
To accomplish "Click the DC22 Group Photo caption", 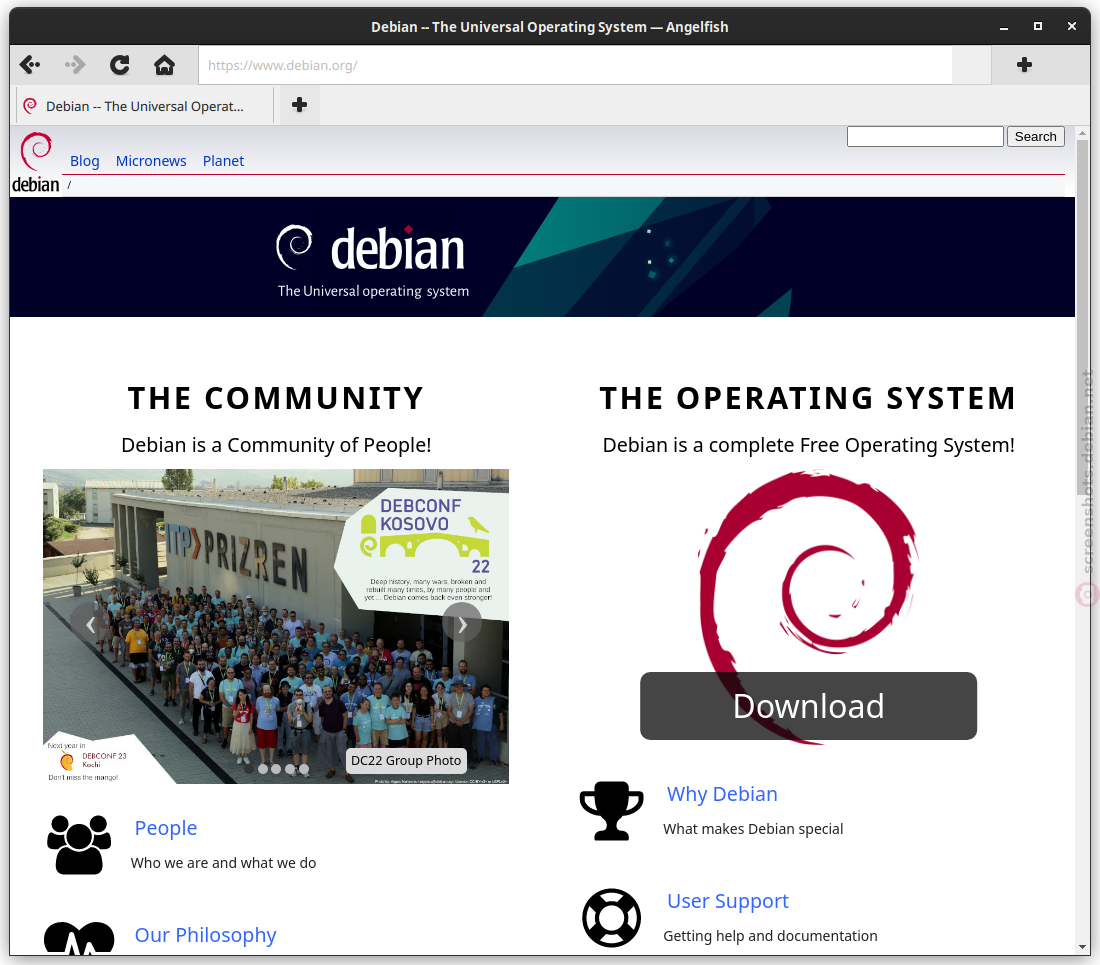I will tap(406, 761).
